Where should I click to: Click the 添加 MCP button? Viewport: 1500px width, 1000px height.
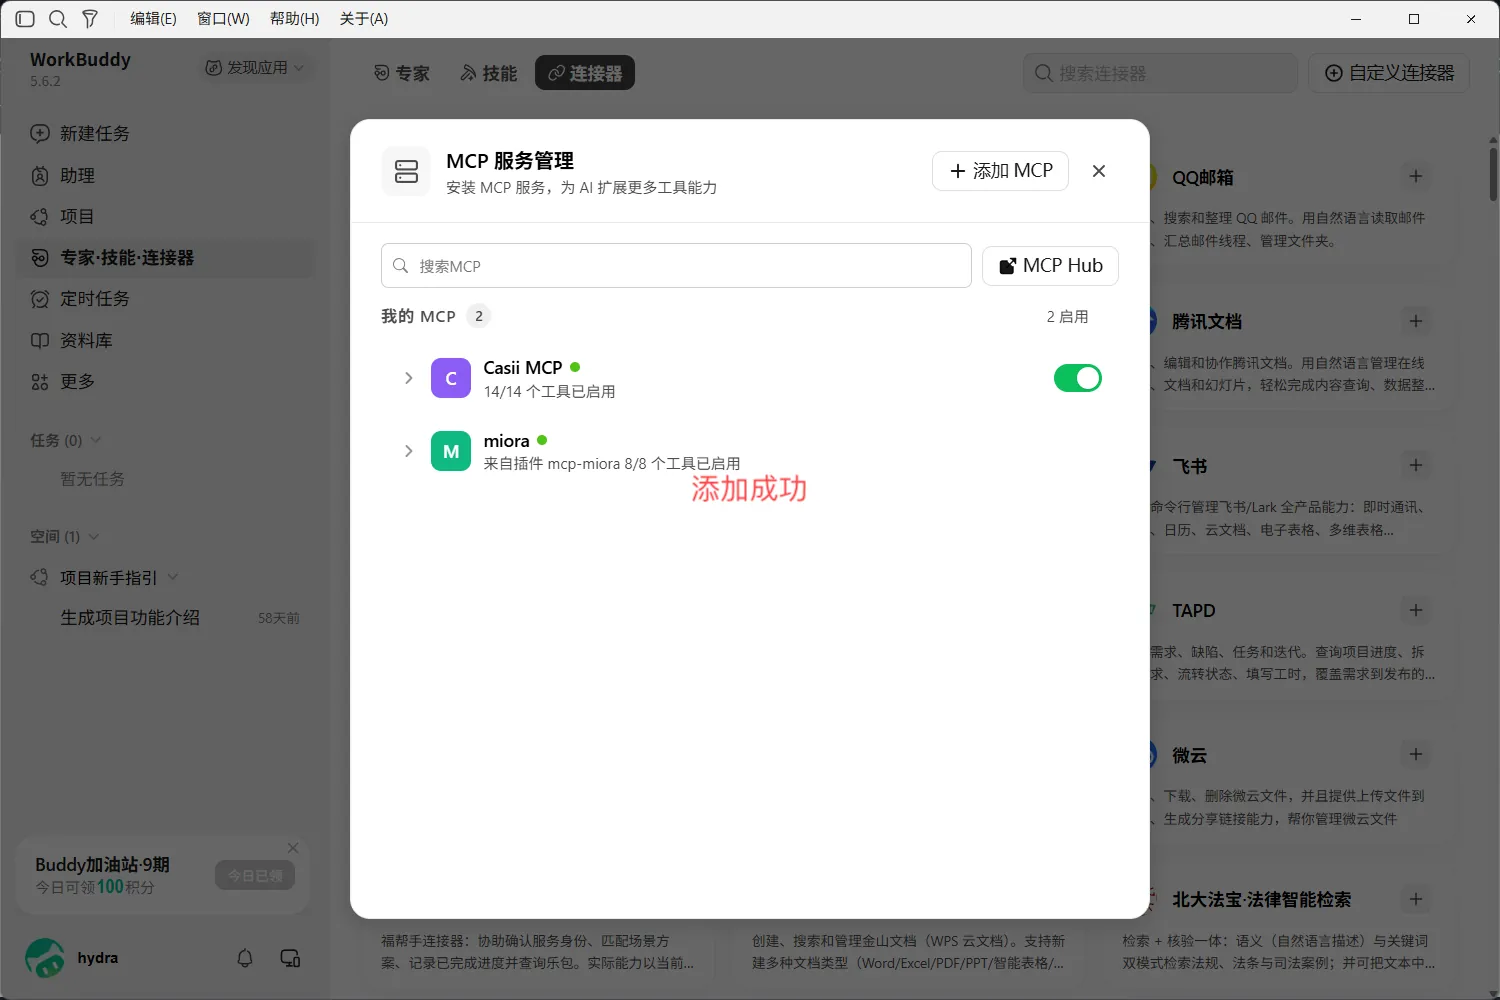pyautogui.click(x=1000, y=171)
